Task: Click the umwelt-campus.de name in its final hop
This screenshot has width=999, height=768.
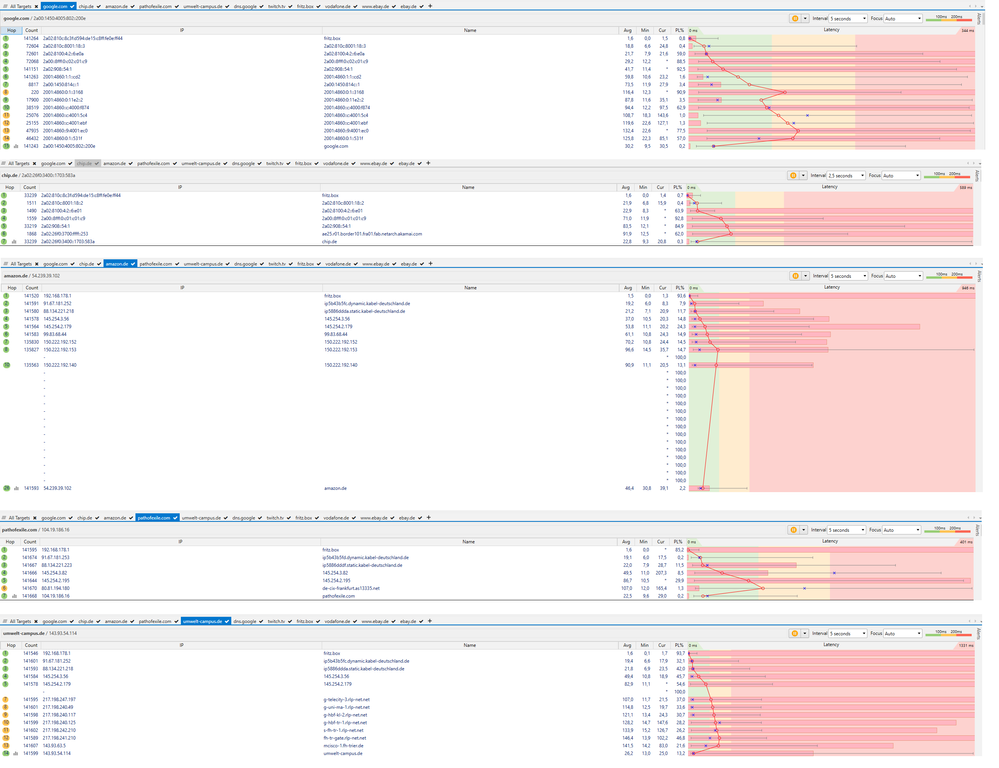Action: (343, 753)
